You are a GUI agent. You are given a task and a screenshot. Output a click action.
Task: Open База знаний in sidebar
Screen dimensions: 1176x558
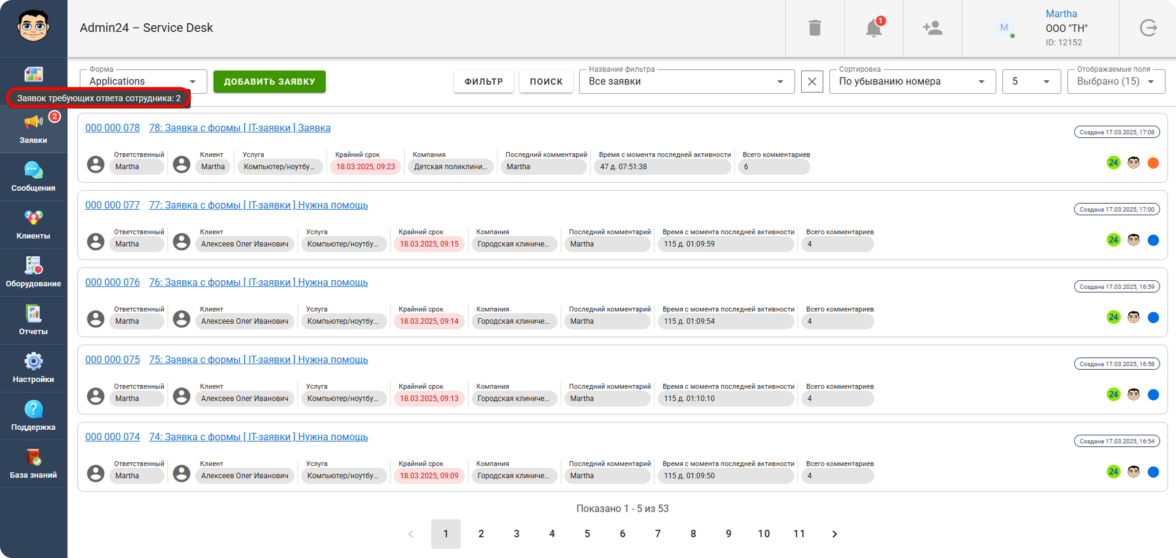tap(33, 464)
